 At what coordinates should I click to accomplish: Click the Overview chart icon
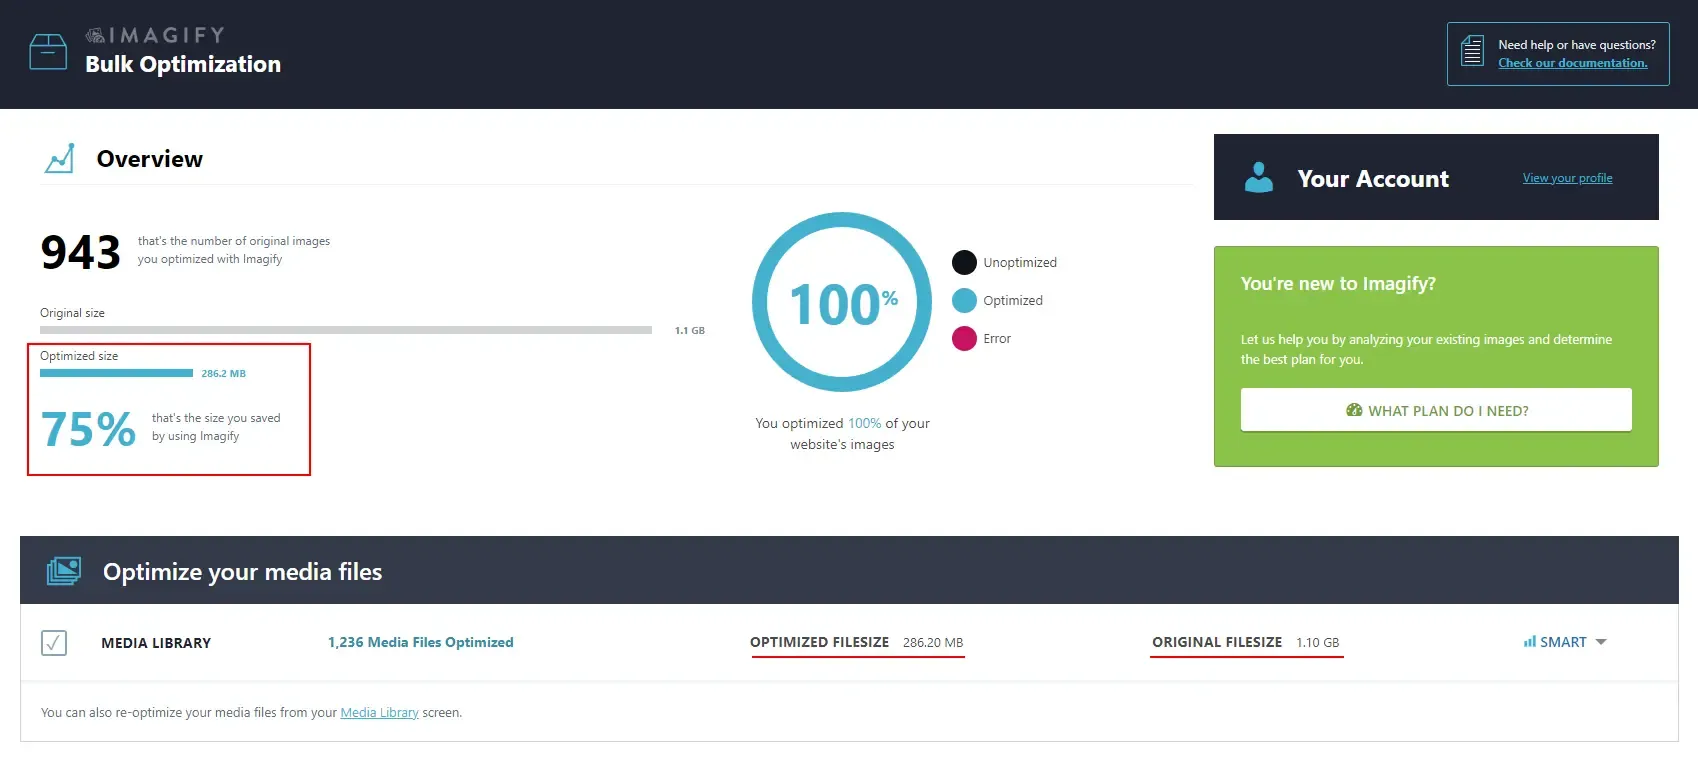pos(60,158)
